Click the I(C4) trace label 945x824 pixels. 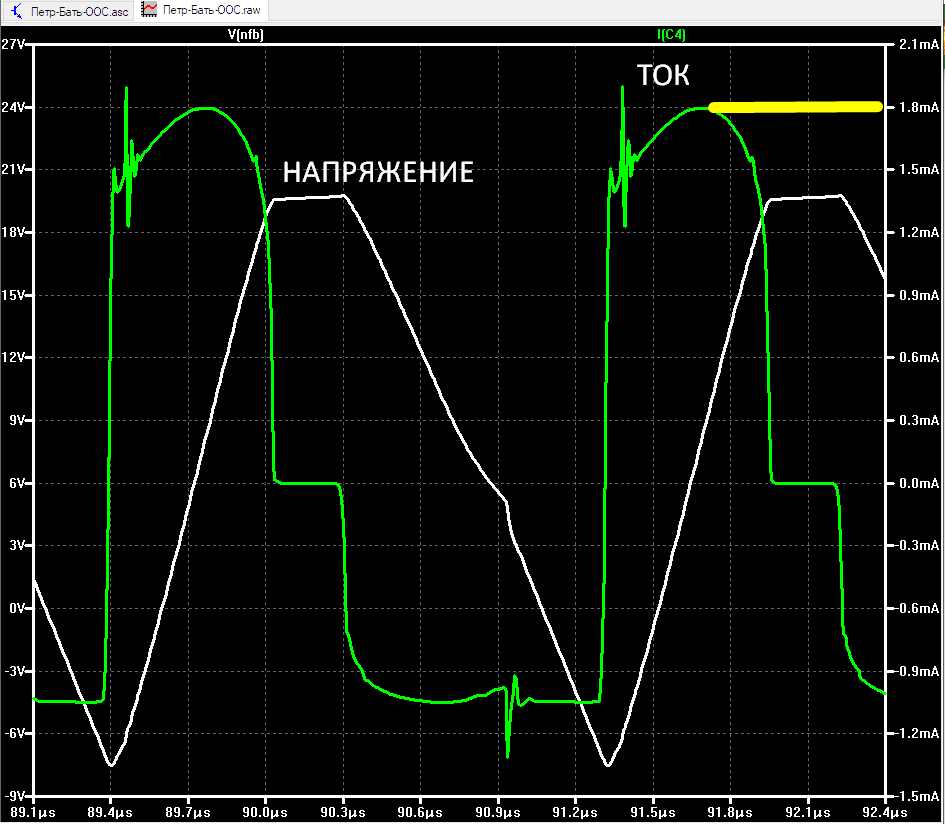coord(671,35)
